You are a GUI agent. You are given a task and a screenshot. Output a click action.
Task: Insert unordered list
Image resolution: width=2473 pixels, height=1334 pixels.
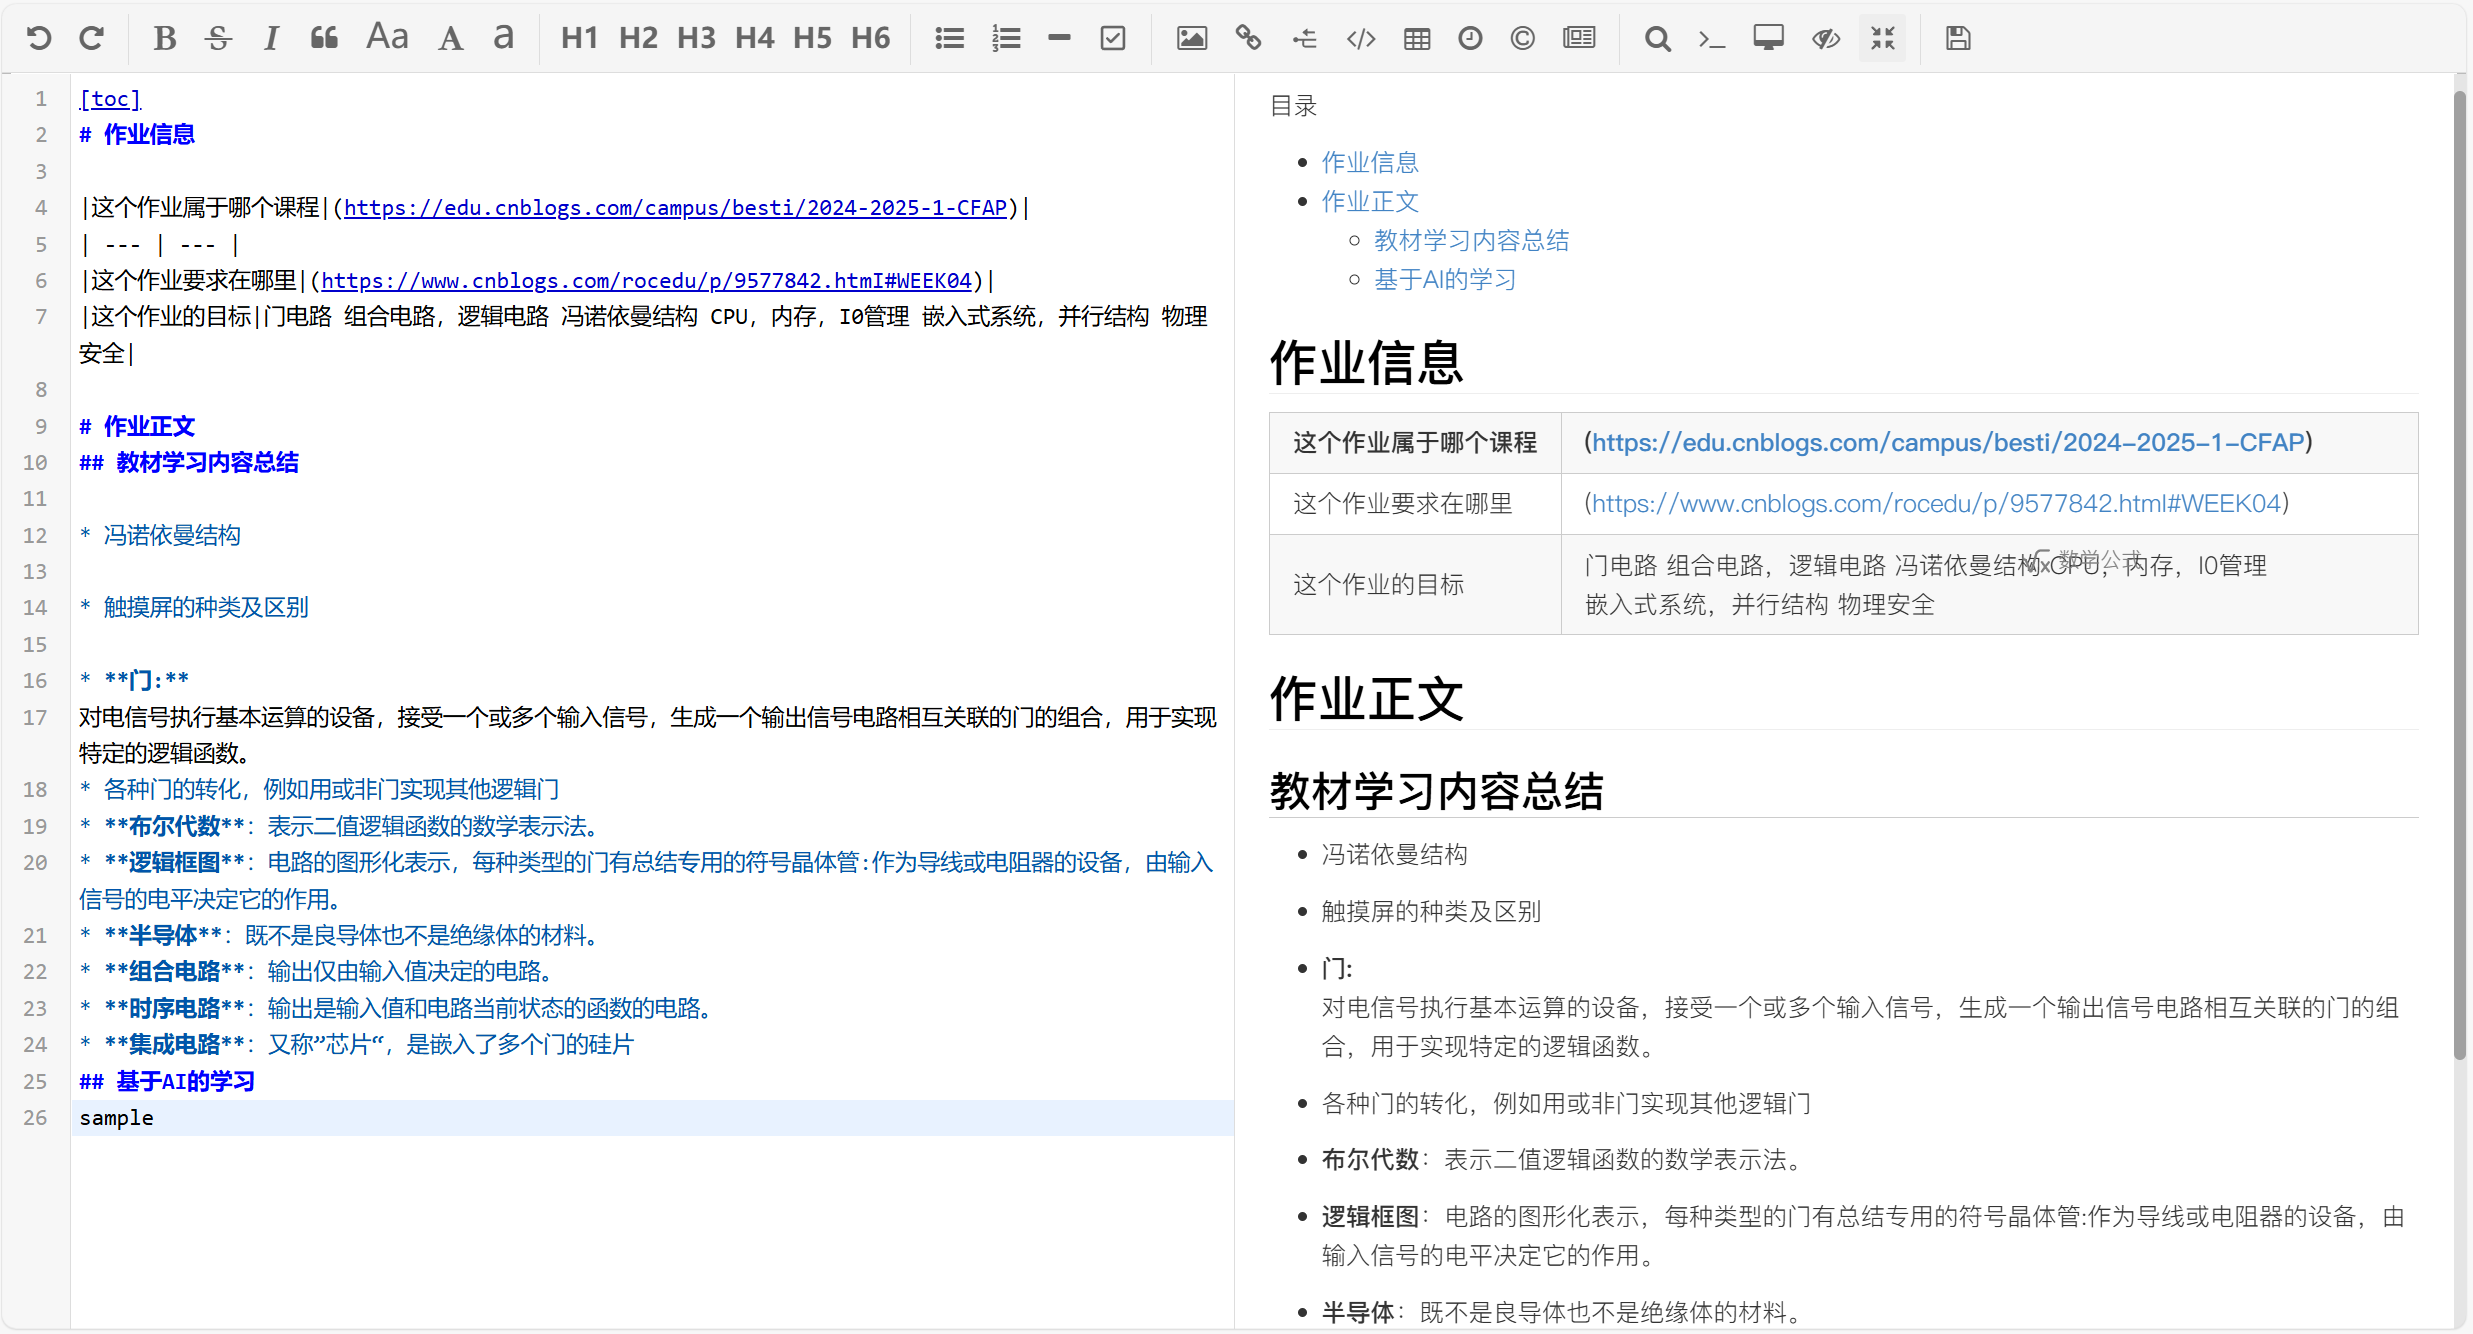[x=949, y=39]
